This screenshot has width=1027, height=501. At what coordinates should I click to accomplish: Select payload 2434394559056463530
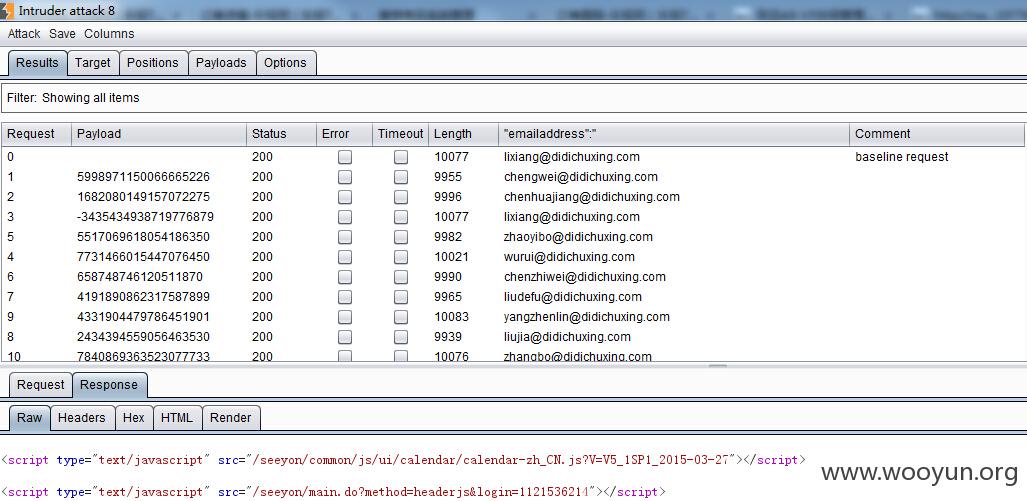(143, 337)
